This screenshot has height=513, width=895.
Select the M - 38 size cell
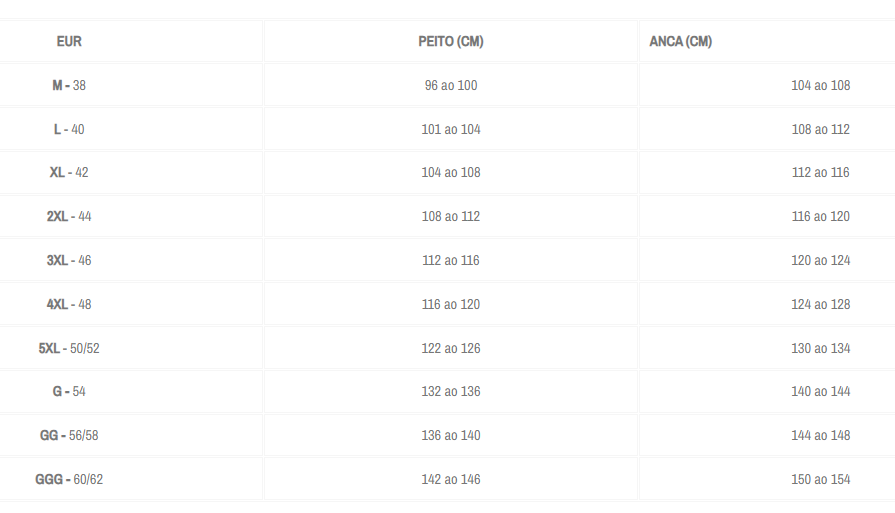pos(69,86)
